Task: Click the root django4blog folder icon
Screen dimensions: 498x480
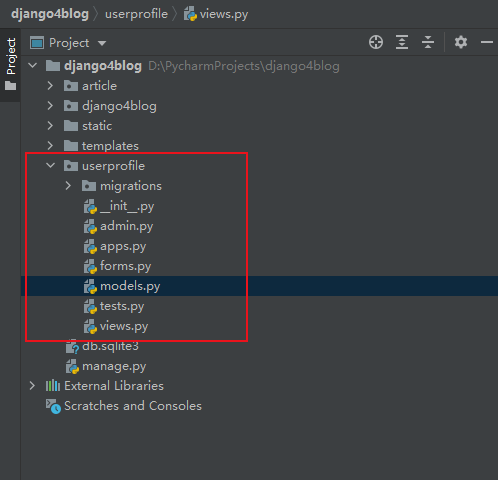Action: pyautogui.click(x=53, y=66)
